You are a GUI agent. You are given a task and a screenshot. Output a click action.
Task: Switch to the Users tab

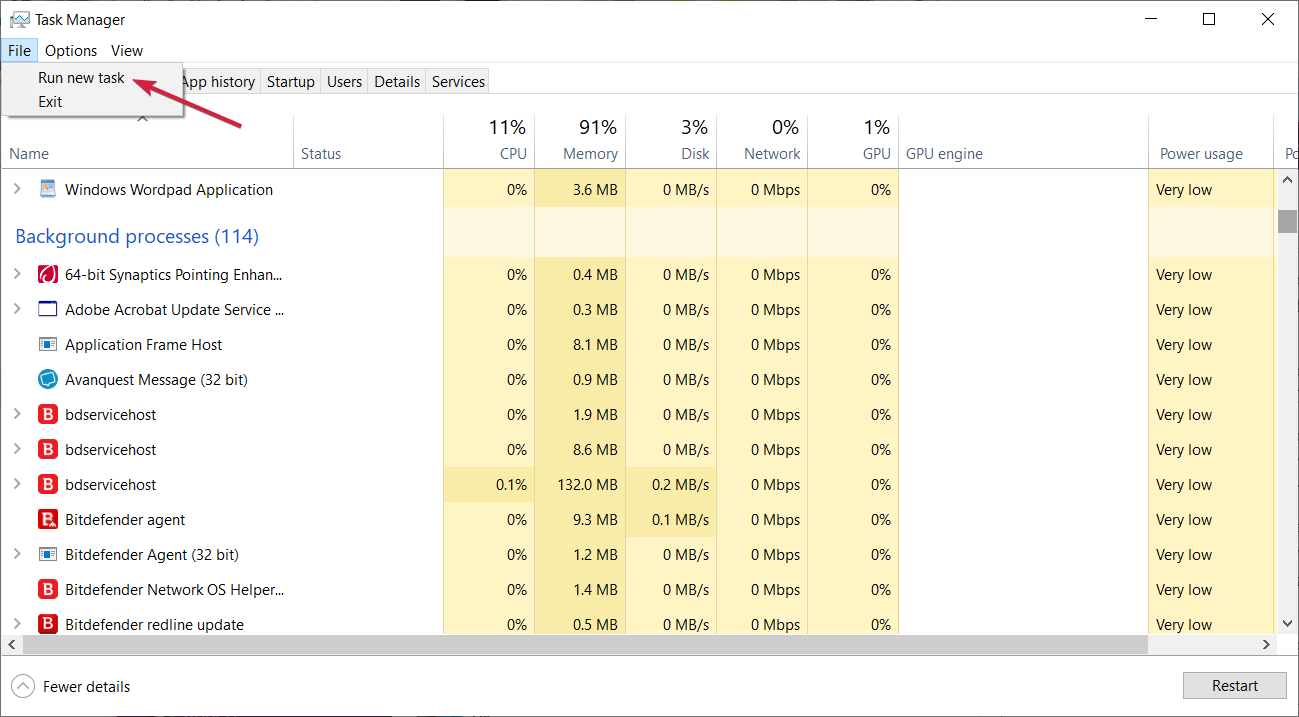click(x=344, y=82)
